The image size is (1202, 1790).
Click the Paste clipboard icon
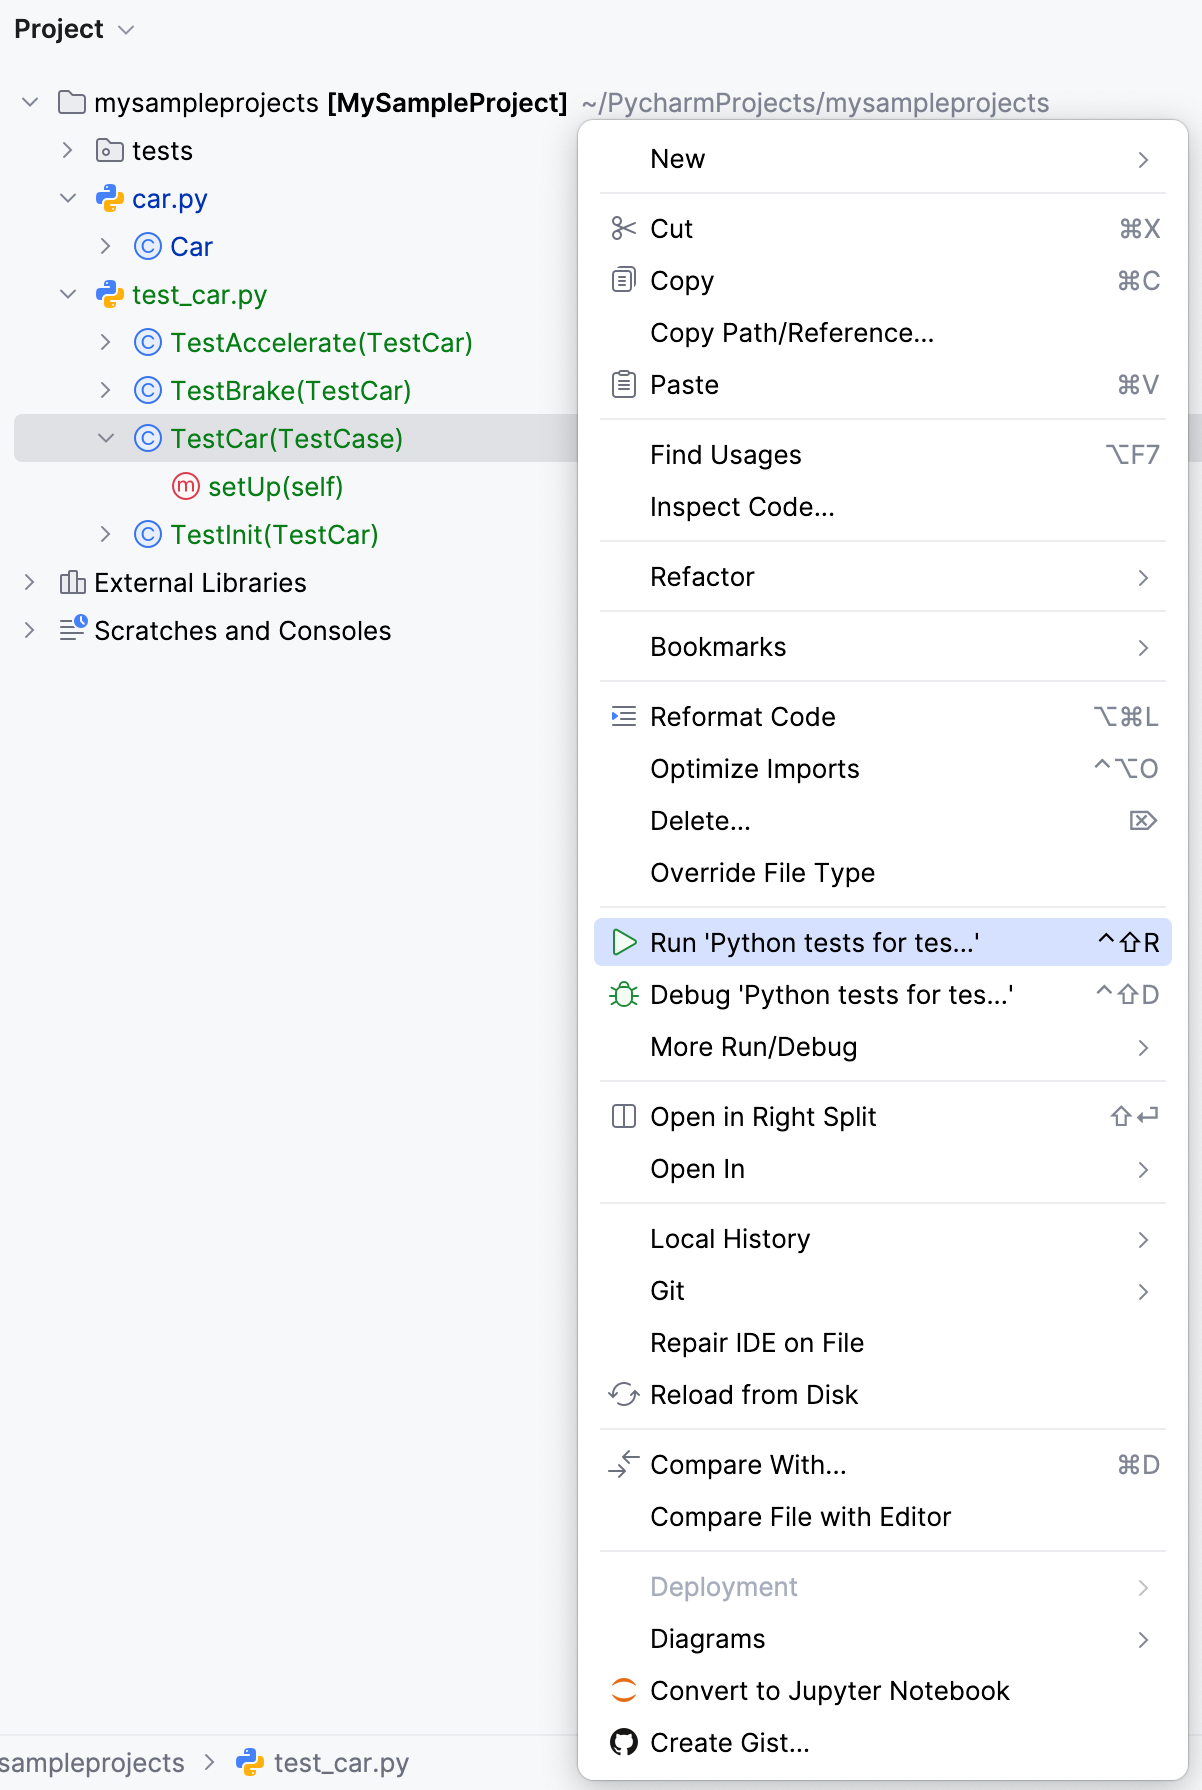point(623,384)
